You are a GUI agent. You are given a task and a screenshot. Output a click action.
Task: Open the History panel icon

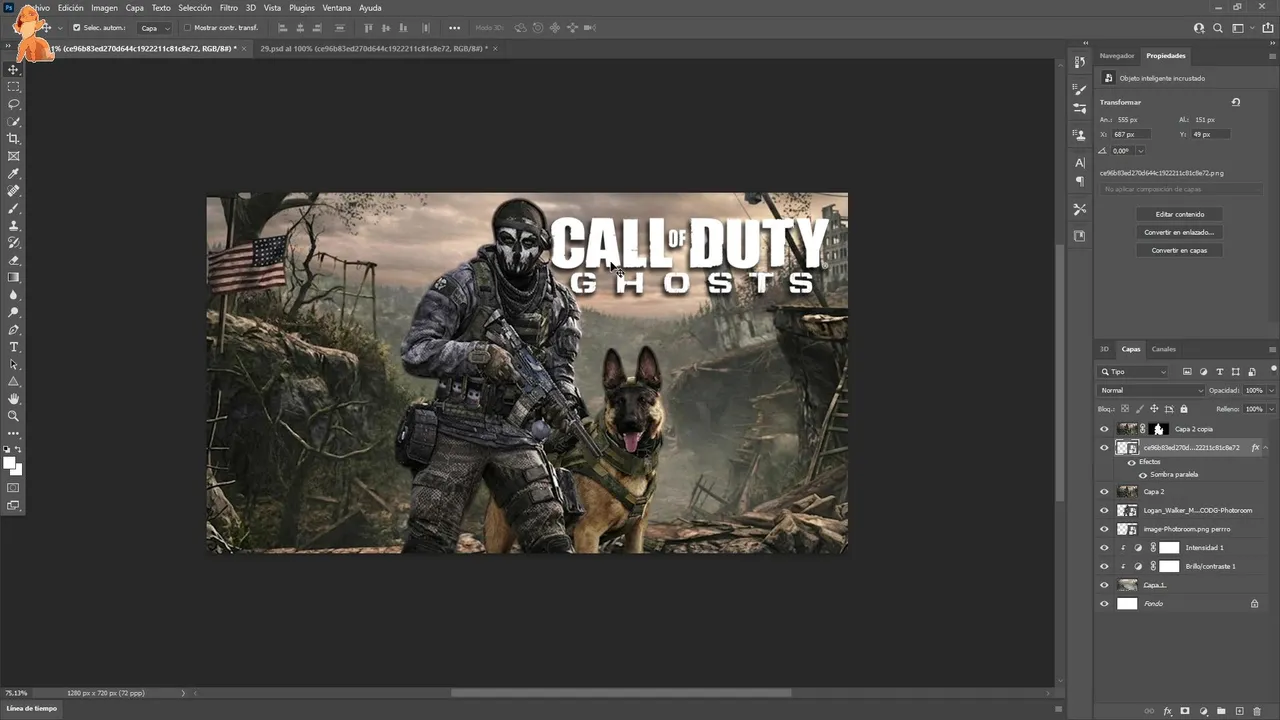[1080, 62]
